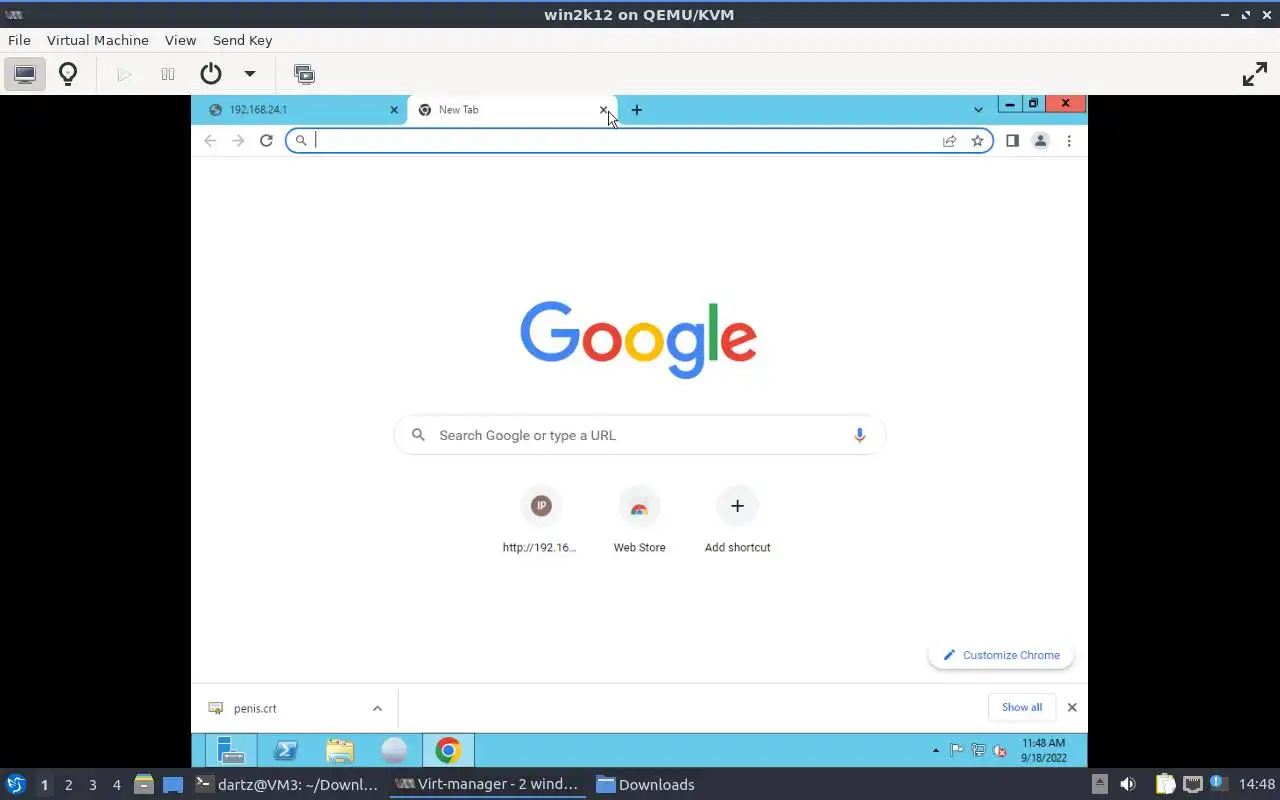Image resolution: width=1280 pixels, height=800 pixels.
Task: Launch PowerShell from Windows taskbar
Action: [x=285, y=750]
